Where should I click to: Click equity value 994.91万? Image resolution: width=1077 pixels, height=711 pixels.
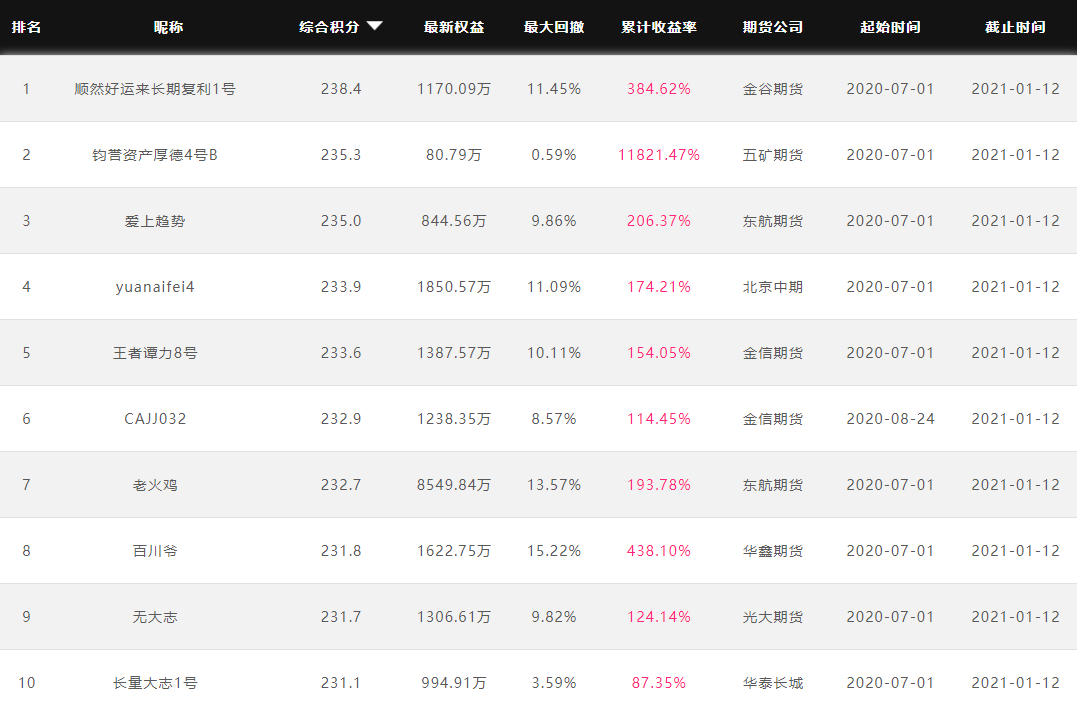454,682
